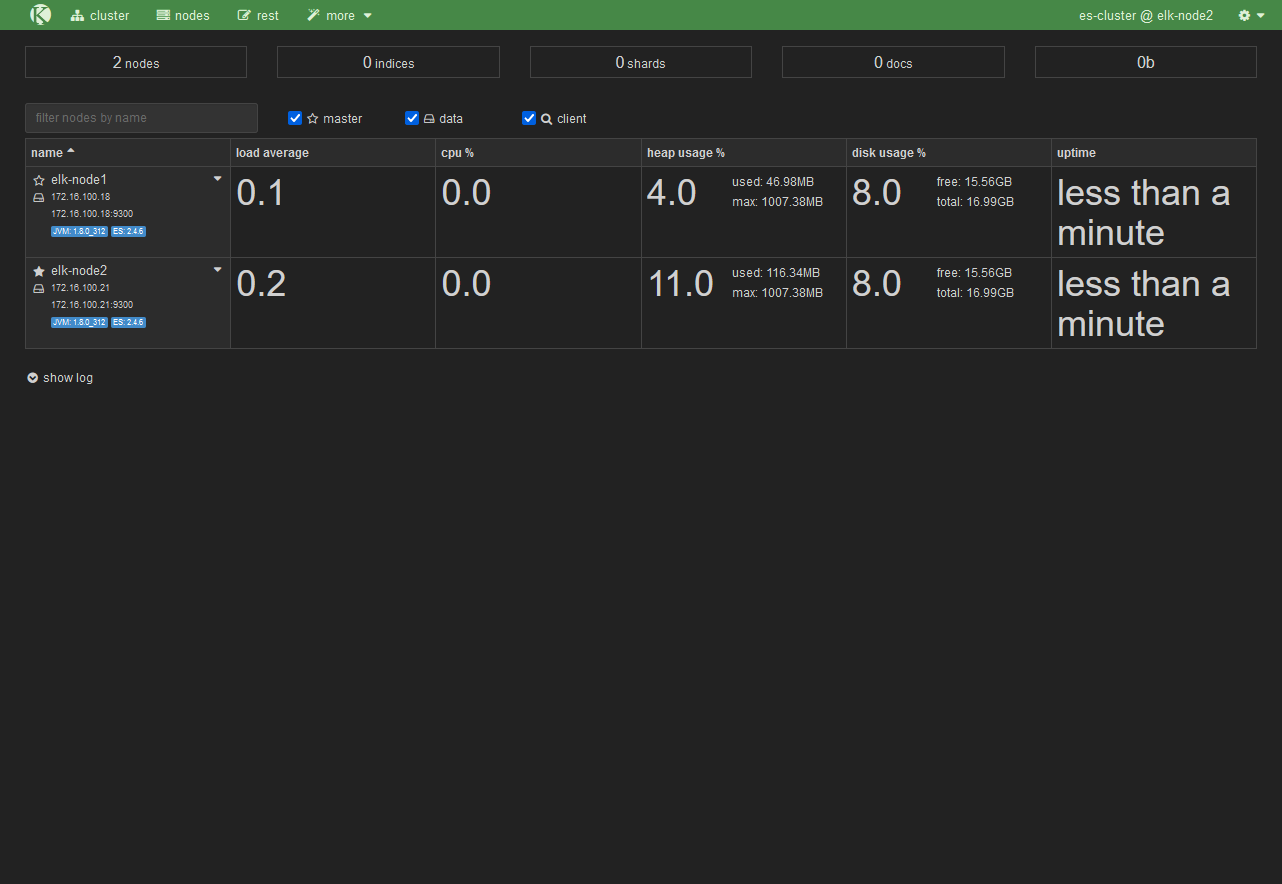
Task: Open the rest menu item
Action: [x=258, y=15]
